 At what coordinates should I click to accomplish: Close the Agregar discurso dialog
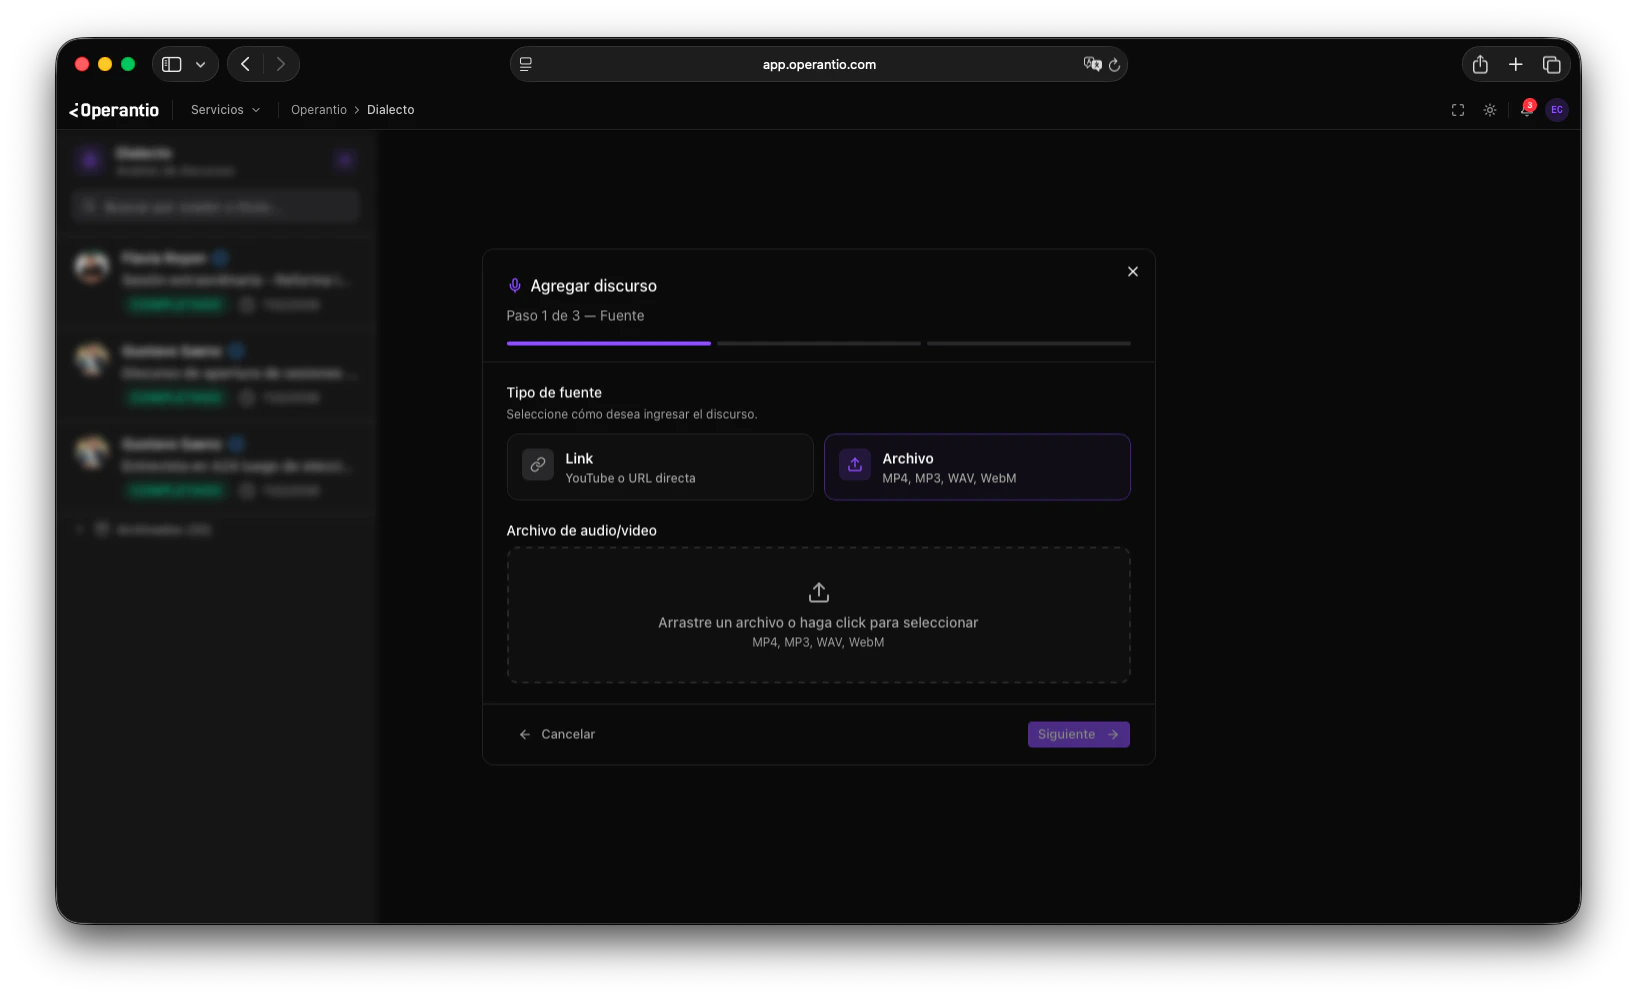click(1132, 271)
